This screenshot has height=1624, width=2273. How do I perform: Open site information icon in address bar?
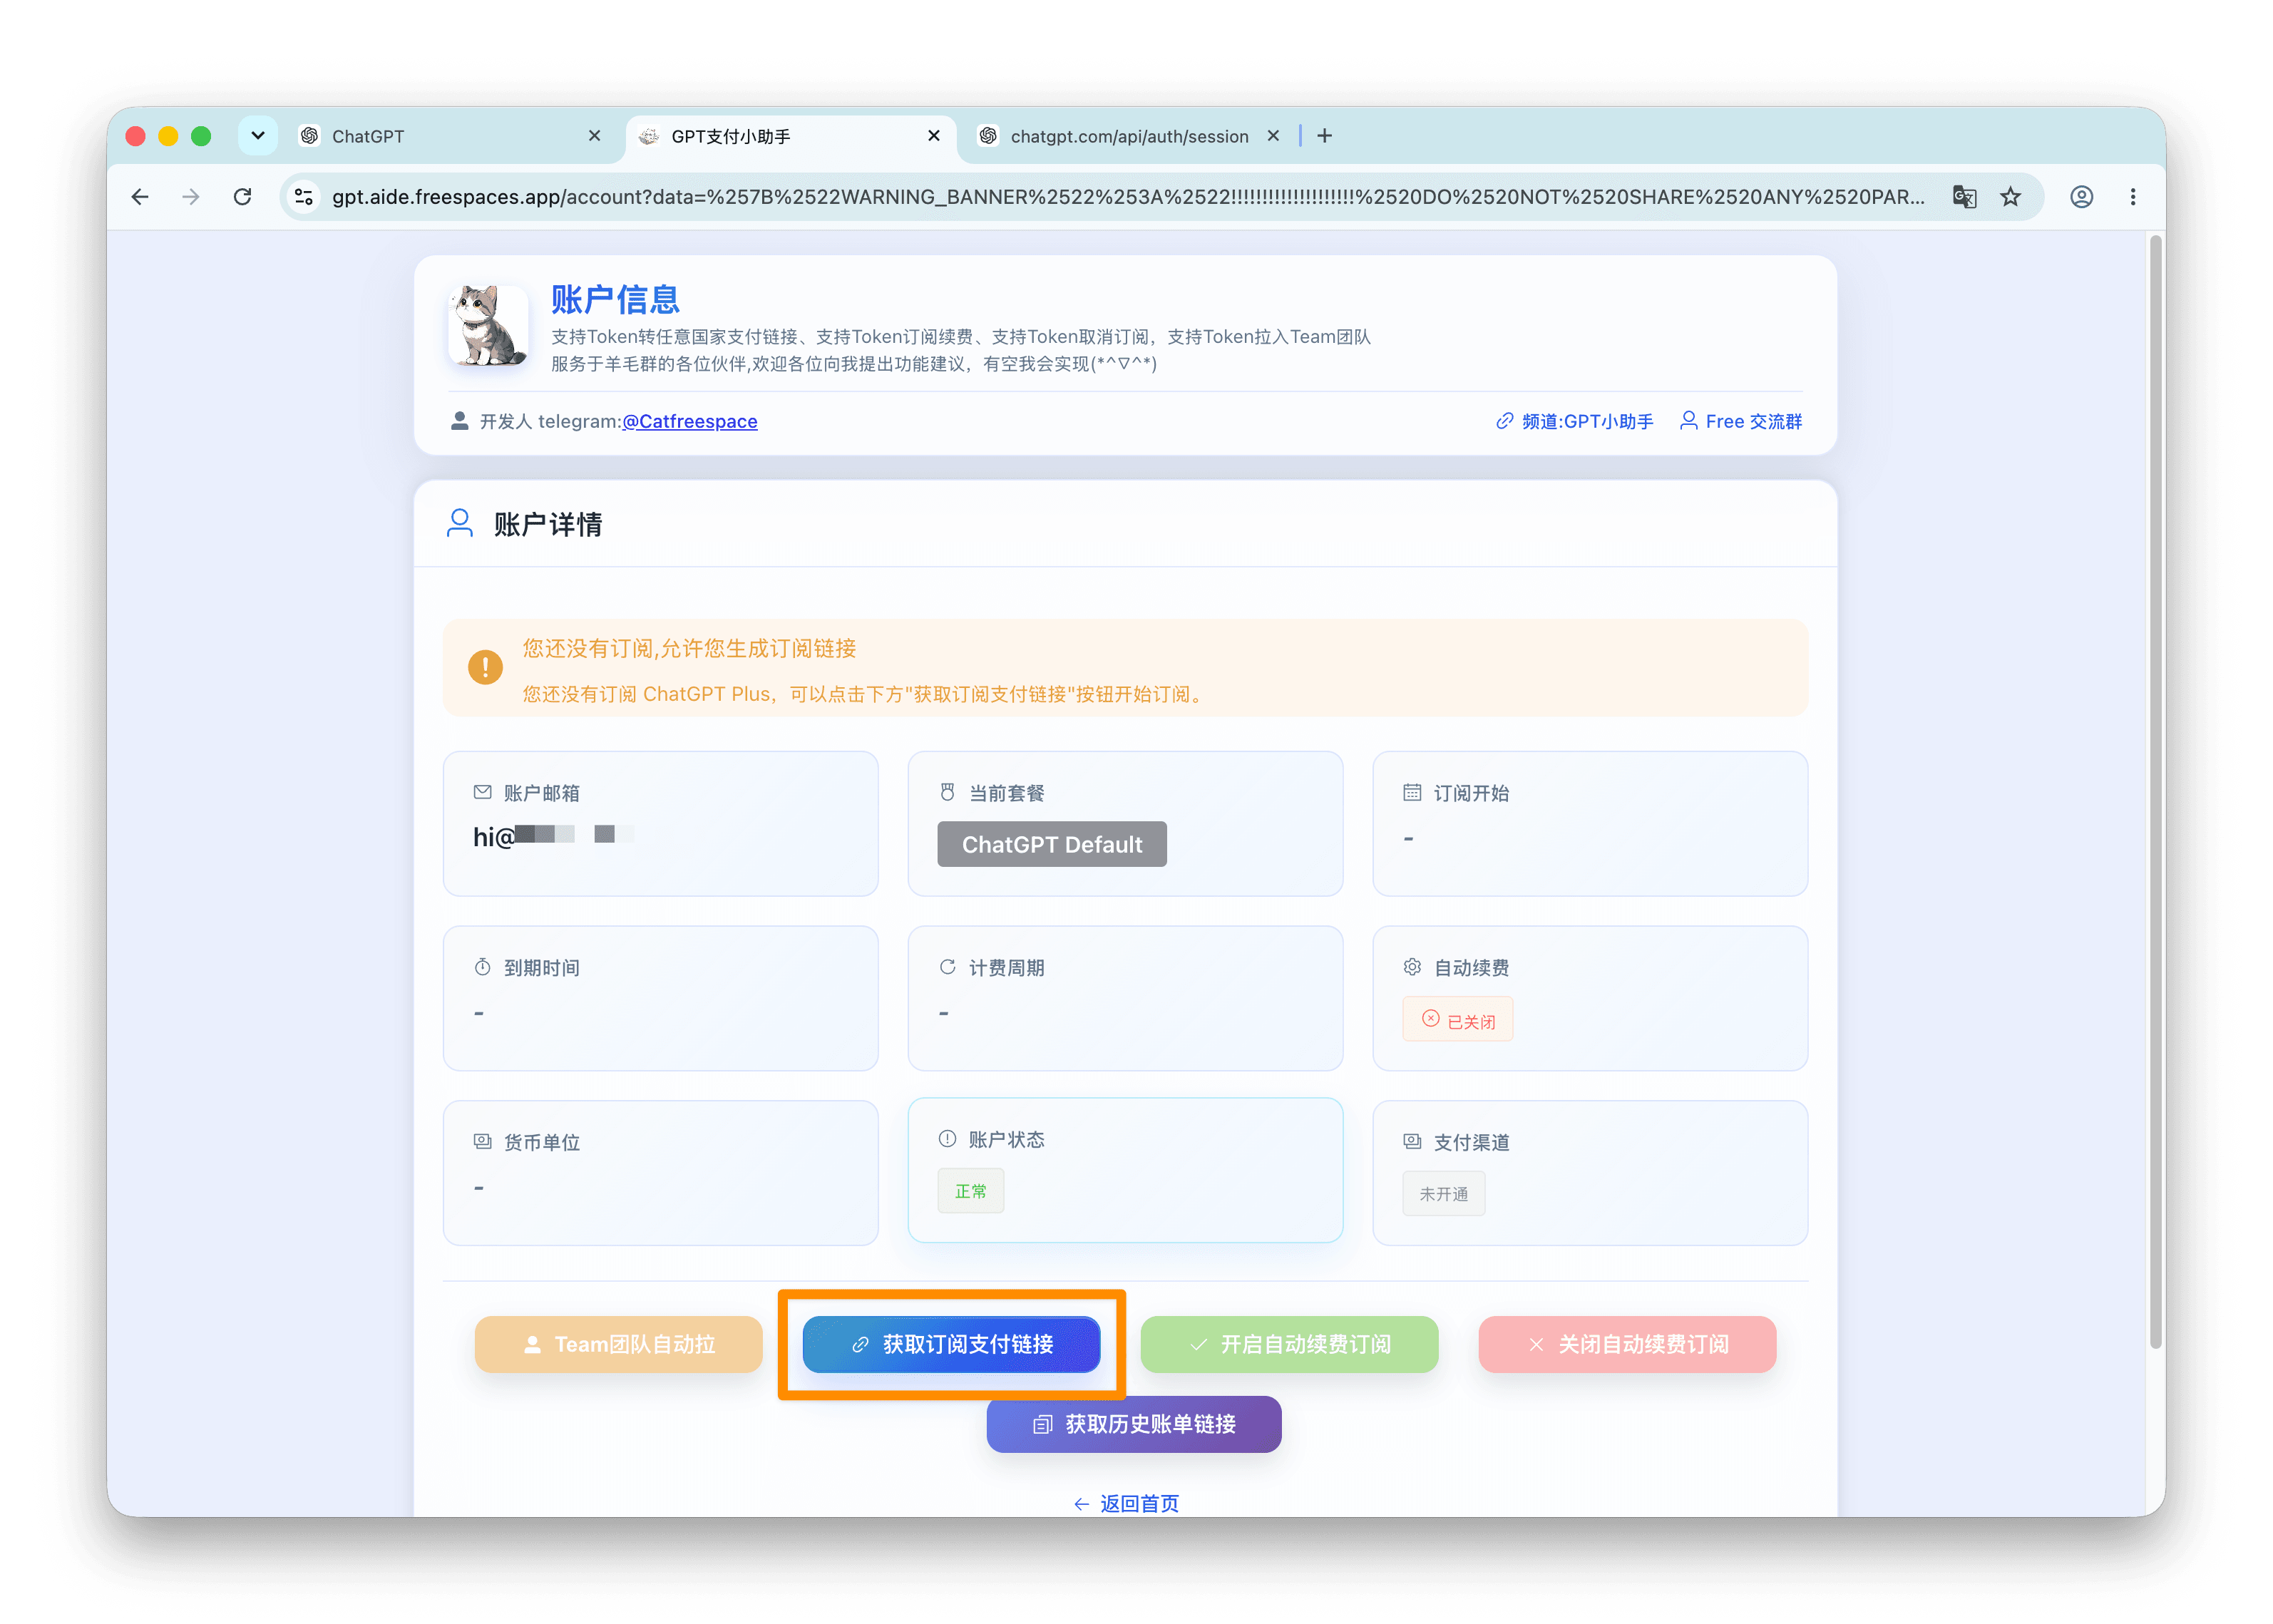pyautogui.click(x=304, y=197)
